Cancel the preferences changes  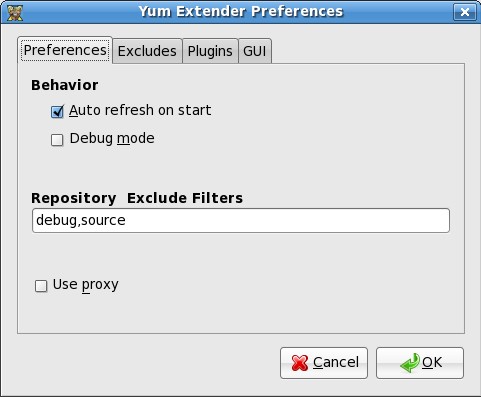click(324, 363)
